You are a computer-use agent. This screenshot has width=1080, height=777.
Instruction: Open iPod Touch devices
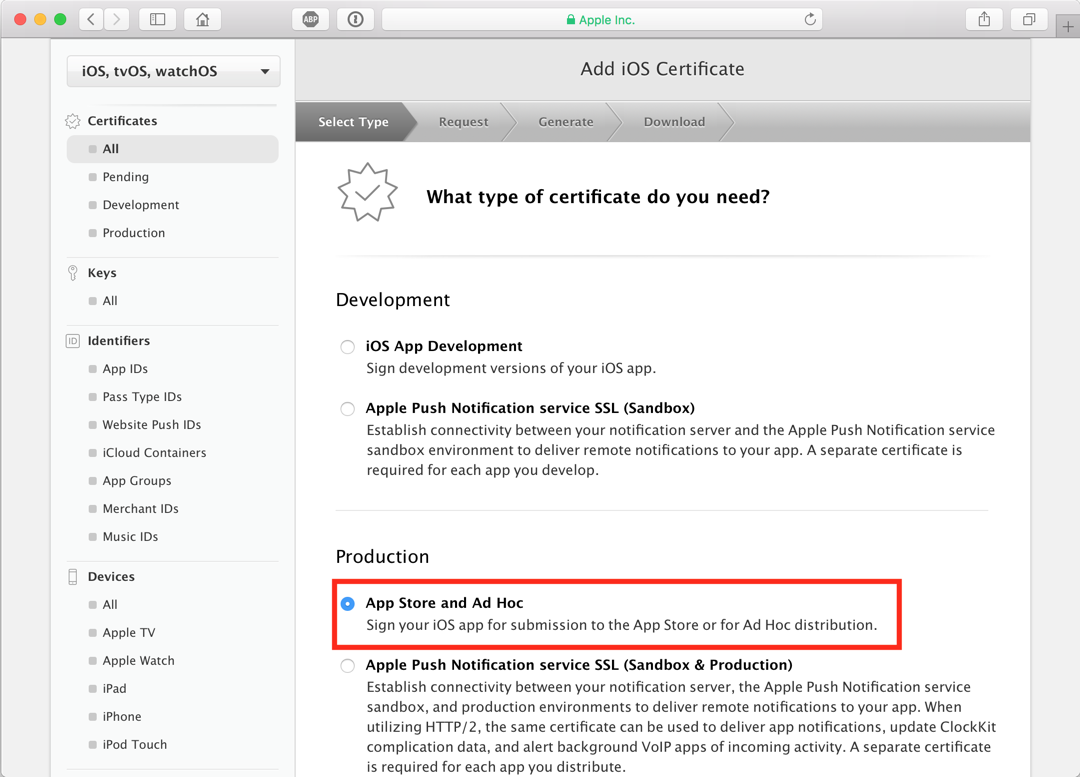(x=134, y=745)
